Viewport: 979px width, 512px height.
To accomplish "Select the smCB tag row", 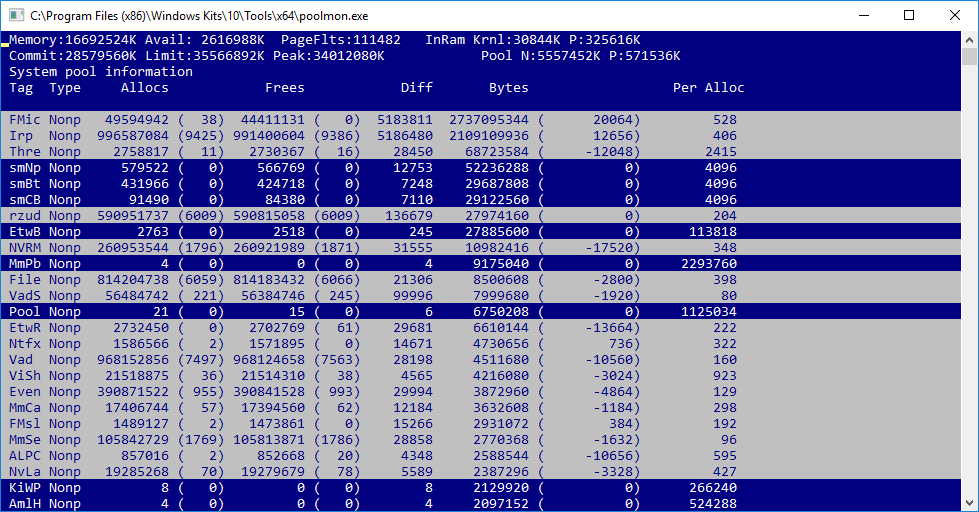I will coord(481,200).
